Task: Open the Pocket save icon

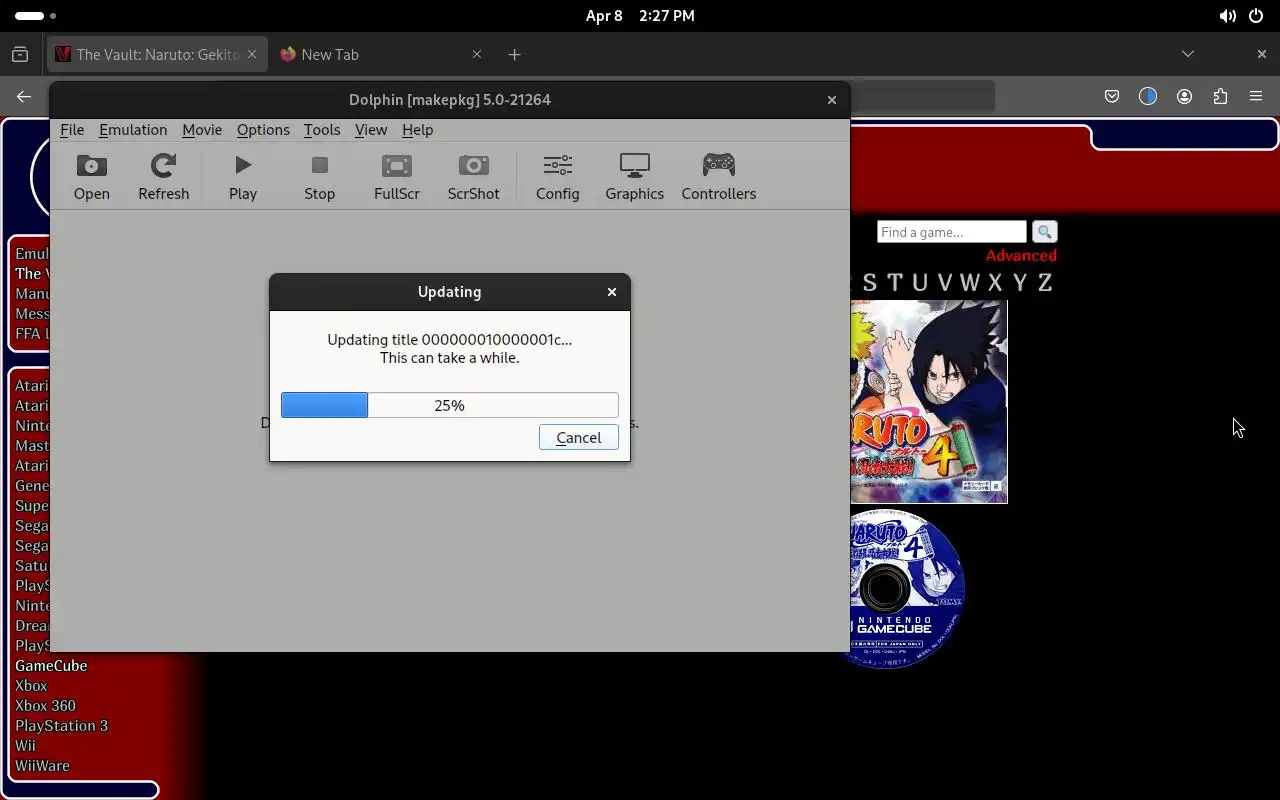Action: [x=1111, y=96]
